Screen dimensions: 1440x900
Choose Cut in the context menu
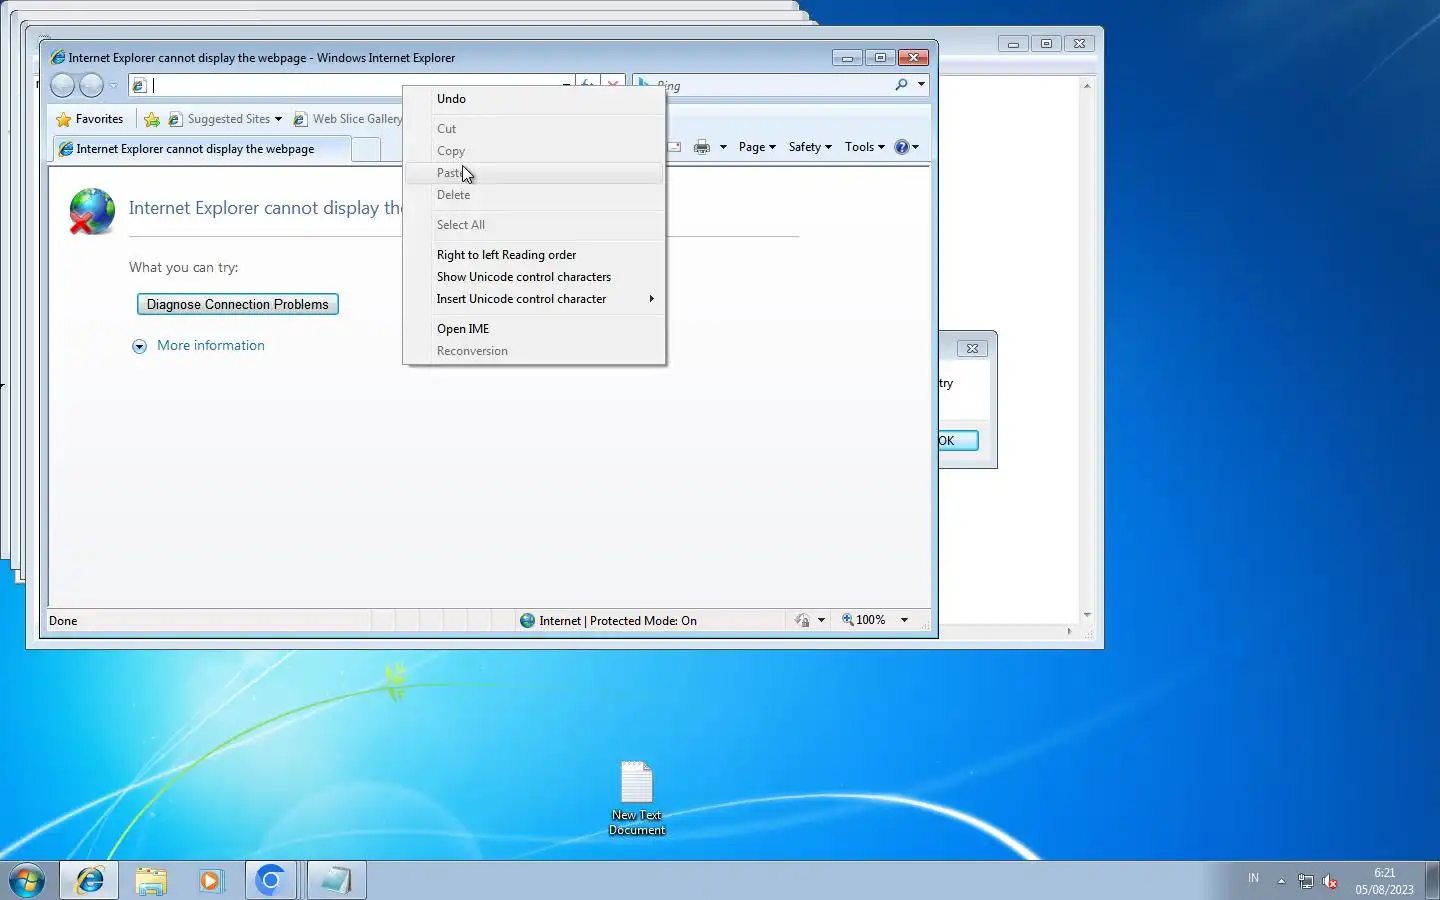point(534,129)
